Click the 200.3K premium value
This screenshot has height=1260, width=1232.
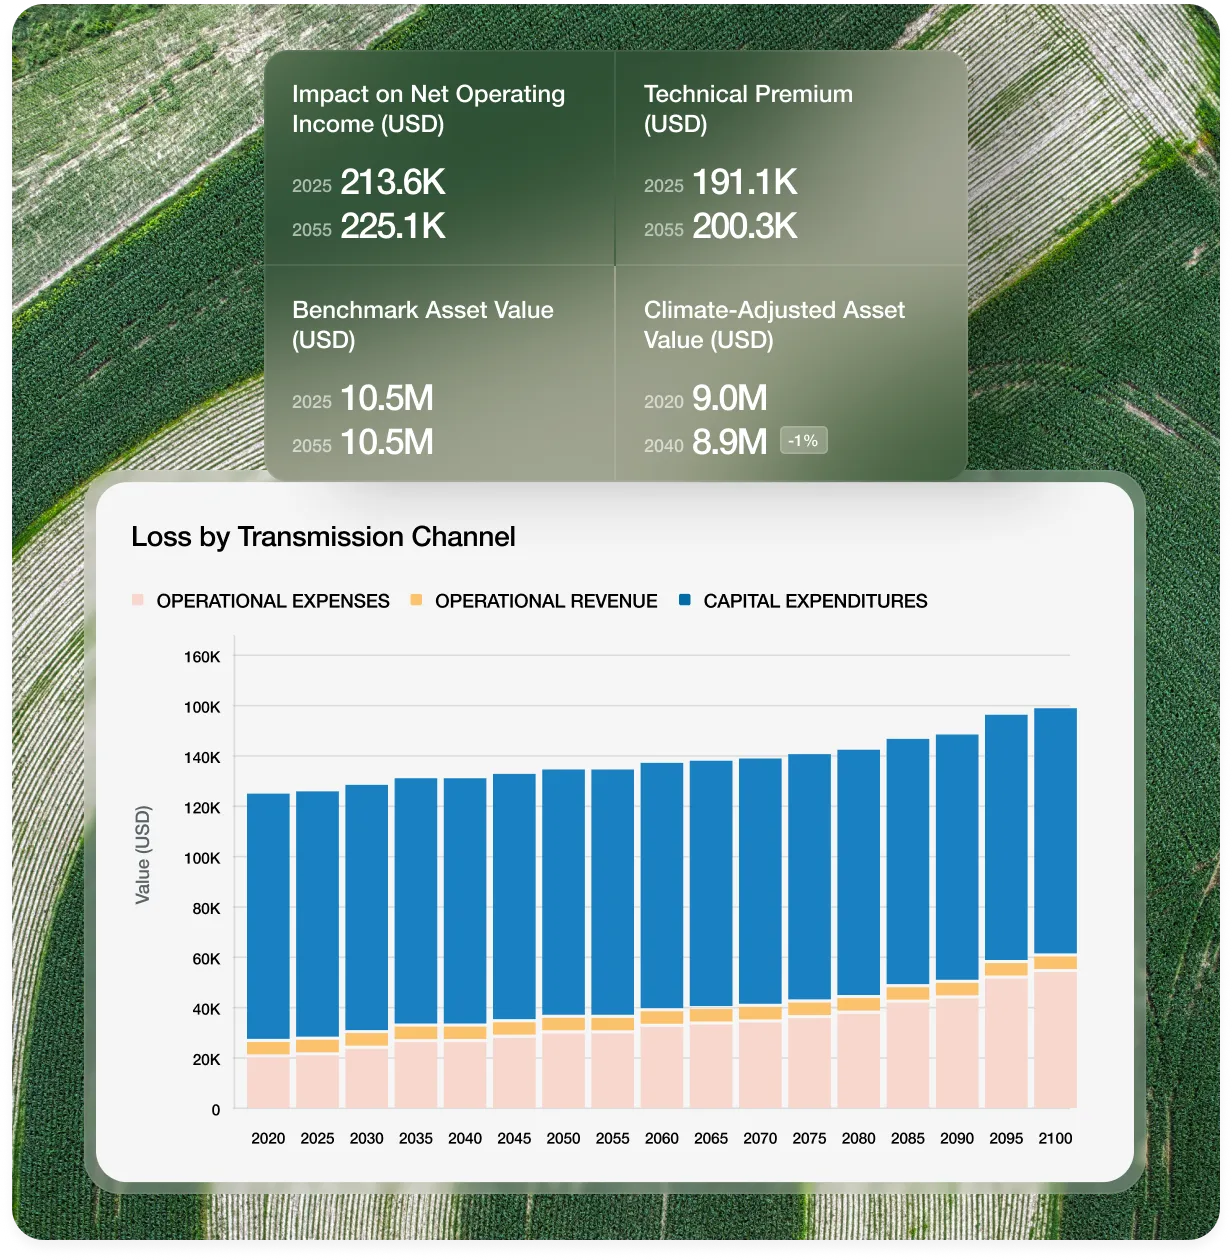coord(745,226)
